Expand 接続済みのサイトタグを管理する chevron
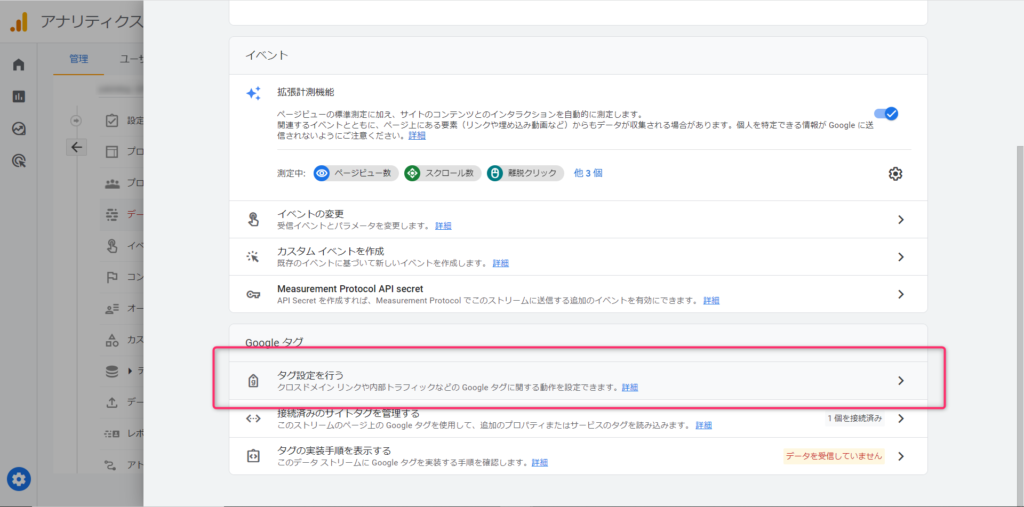The image size is (1024, 507). pyautogui.click(x=901, y=418)
